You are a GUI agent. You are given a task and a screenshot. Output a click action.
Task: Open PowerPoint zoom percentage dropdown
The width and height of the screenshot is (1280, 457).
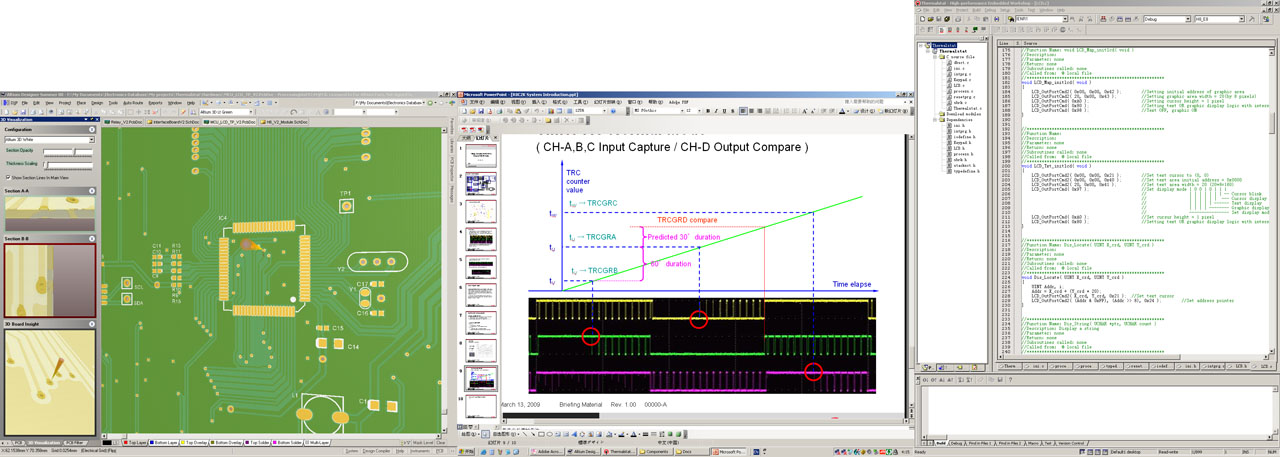click(x=604, y=111)
